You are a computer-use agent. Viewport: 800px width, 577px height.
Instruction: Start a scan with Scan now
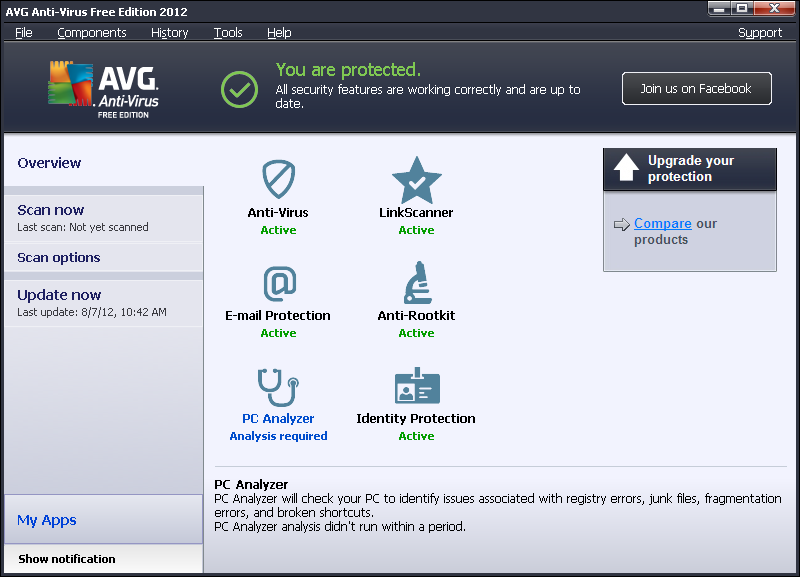(x=51, y=210)
